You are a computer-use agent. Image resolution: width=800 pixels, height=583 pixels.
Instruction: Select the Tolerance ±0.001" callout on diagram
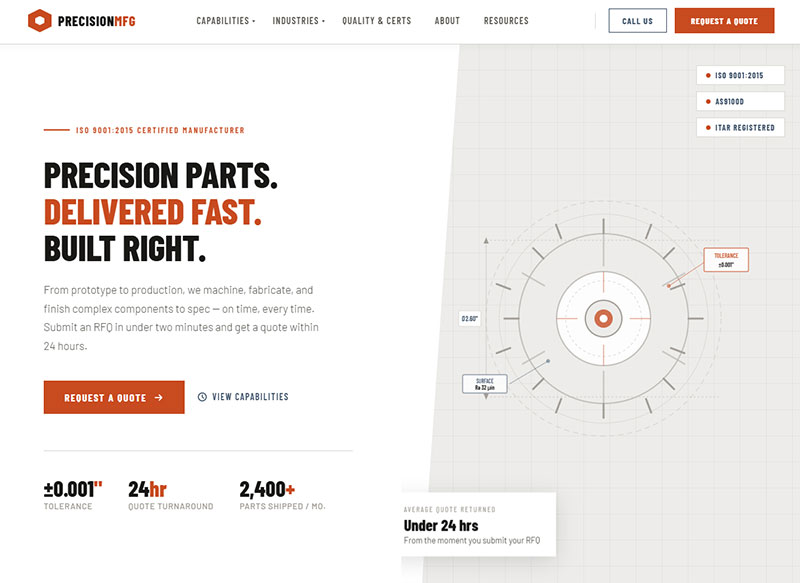point(726,260)
